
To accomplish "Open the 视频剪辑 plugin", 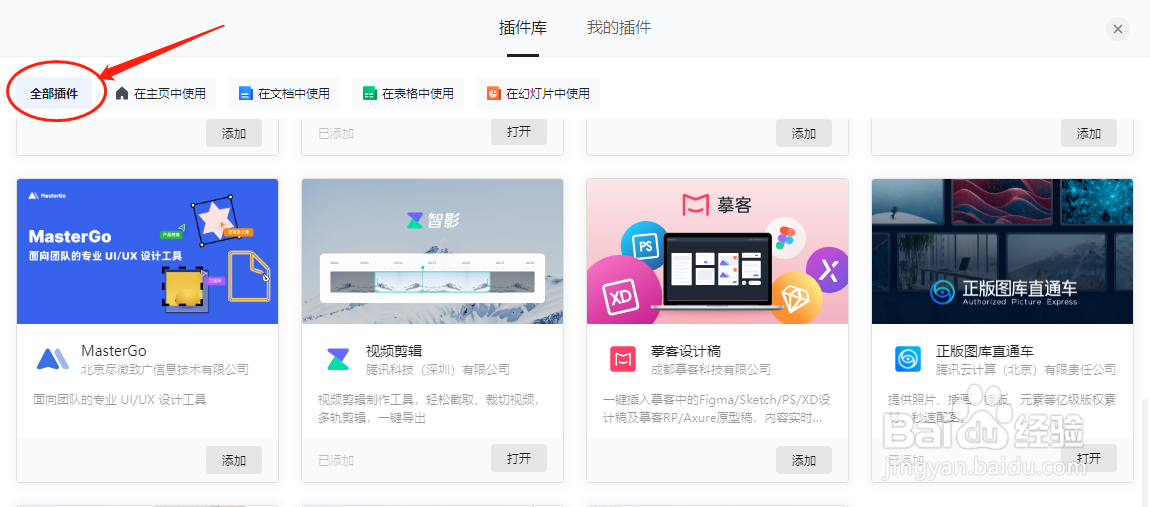I will point(519,459).
